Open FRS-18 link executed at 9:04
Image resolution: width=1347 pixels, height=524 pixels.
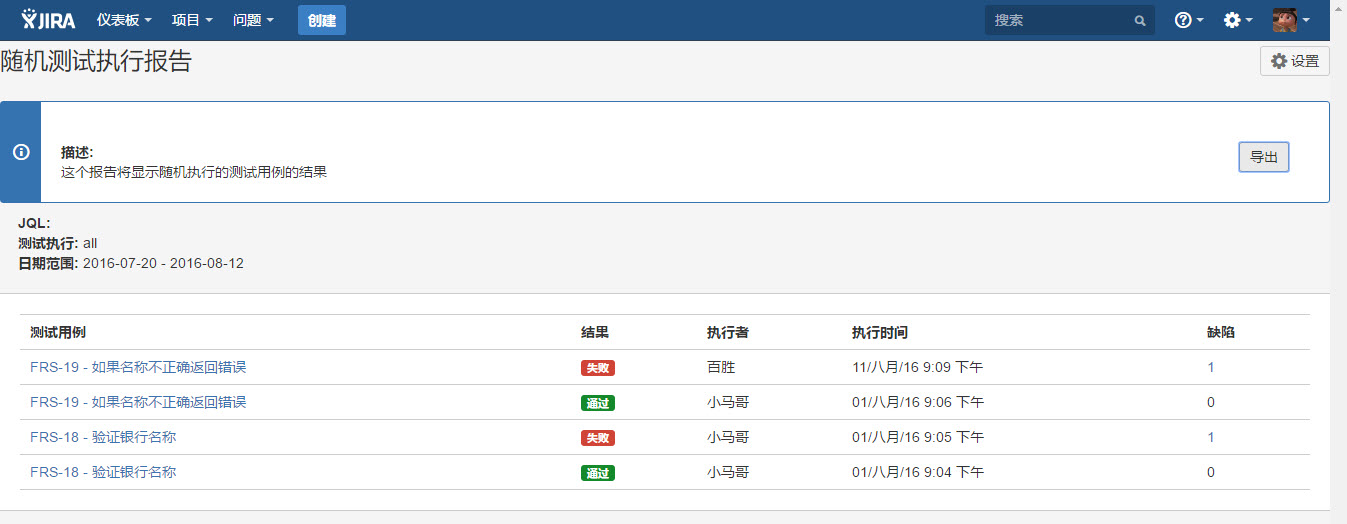[x=103, y=472]
